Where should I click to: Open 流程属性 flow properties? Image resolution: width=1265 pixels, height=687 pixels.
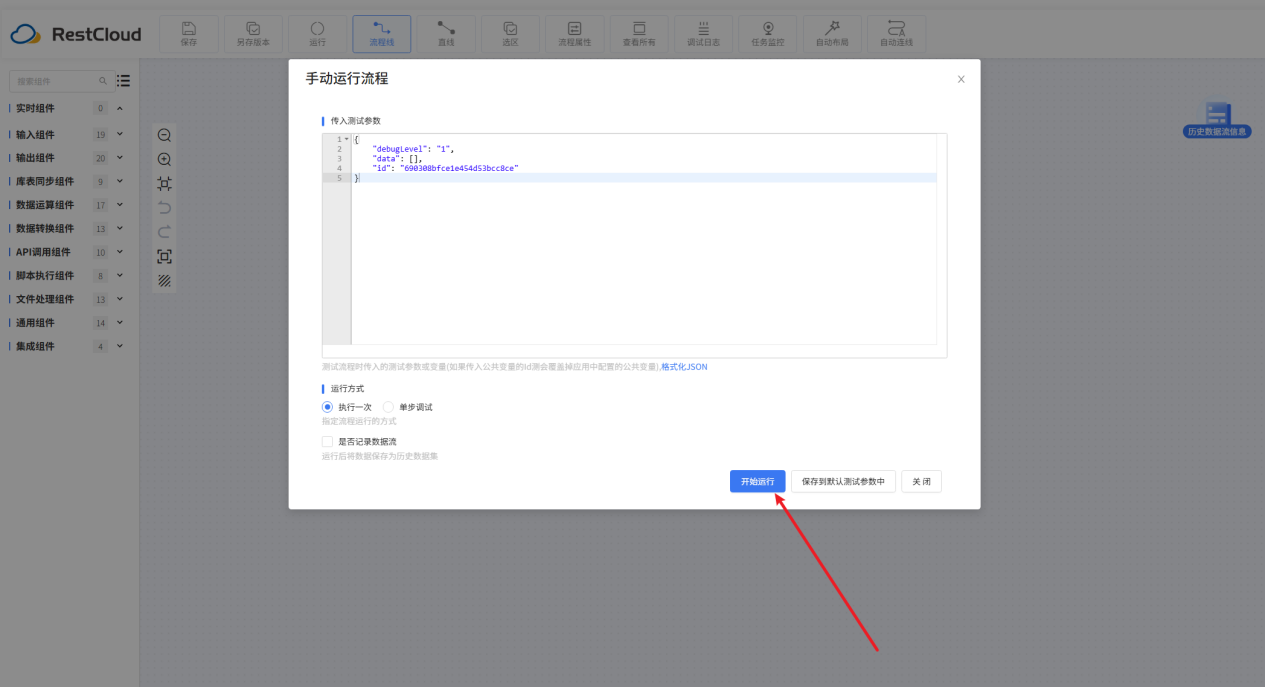pos(574,33)
